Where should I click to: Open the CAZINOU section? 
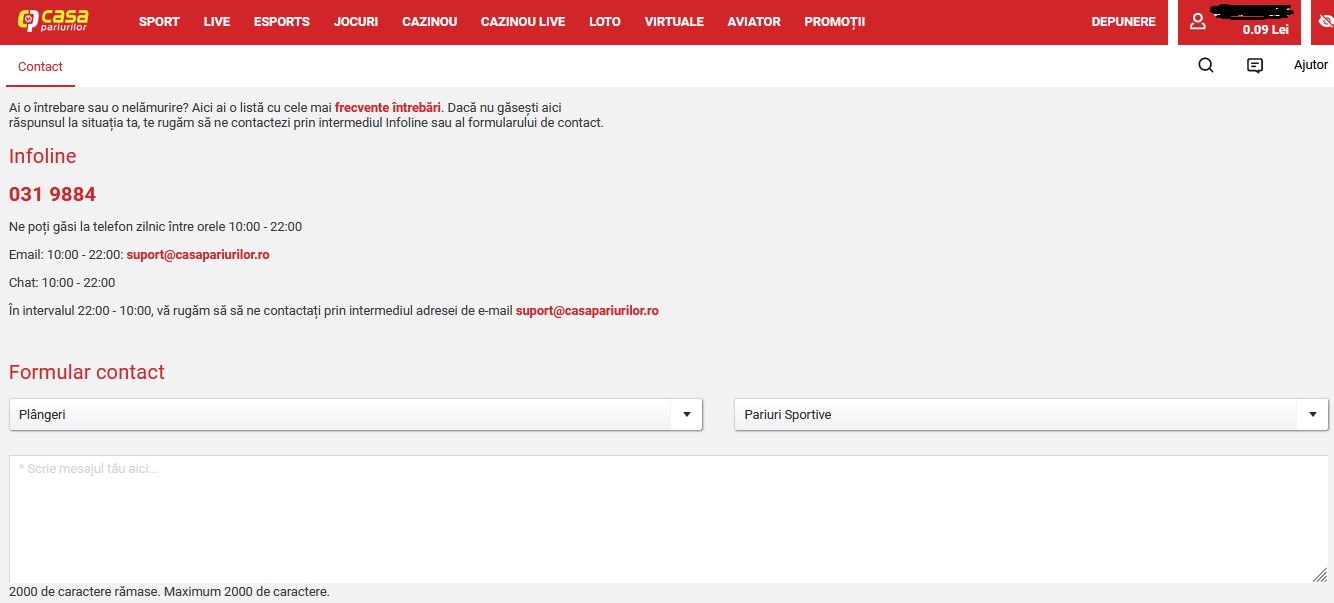coord(430,22)
